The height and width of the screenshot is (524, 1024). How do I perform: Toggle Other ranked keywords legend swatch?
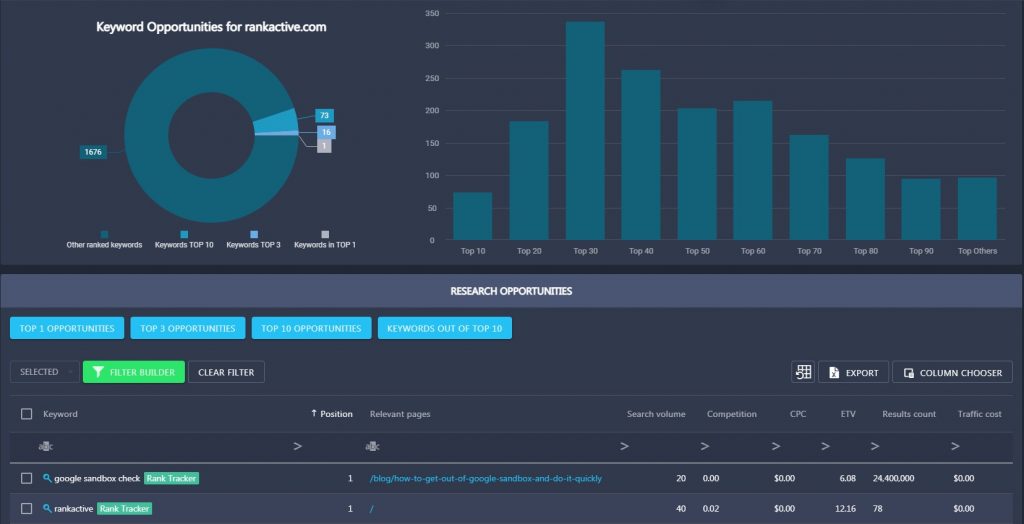(x=104, y=234)
